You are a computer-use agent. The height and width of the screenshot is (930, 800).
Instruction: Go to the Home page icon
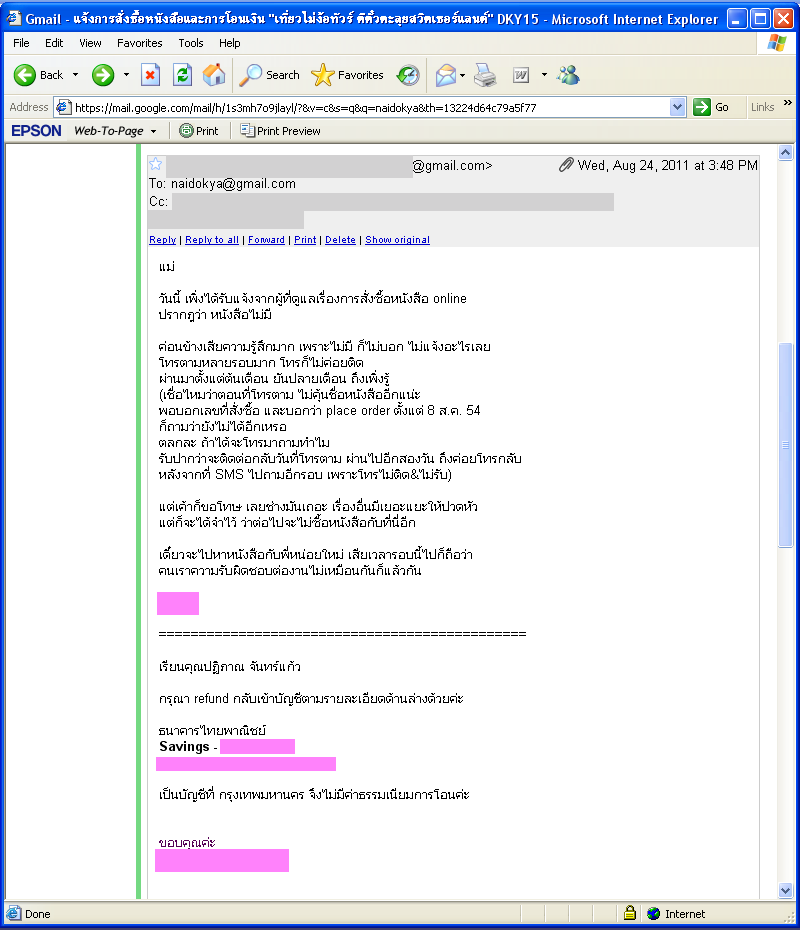214,75
